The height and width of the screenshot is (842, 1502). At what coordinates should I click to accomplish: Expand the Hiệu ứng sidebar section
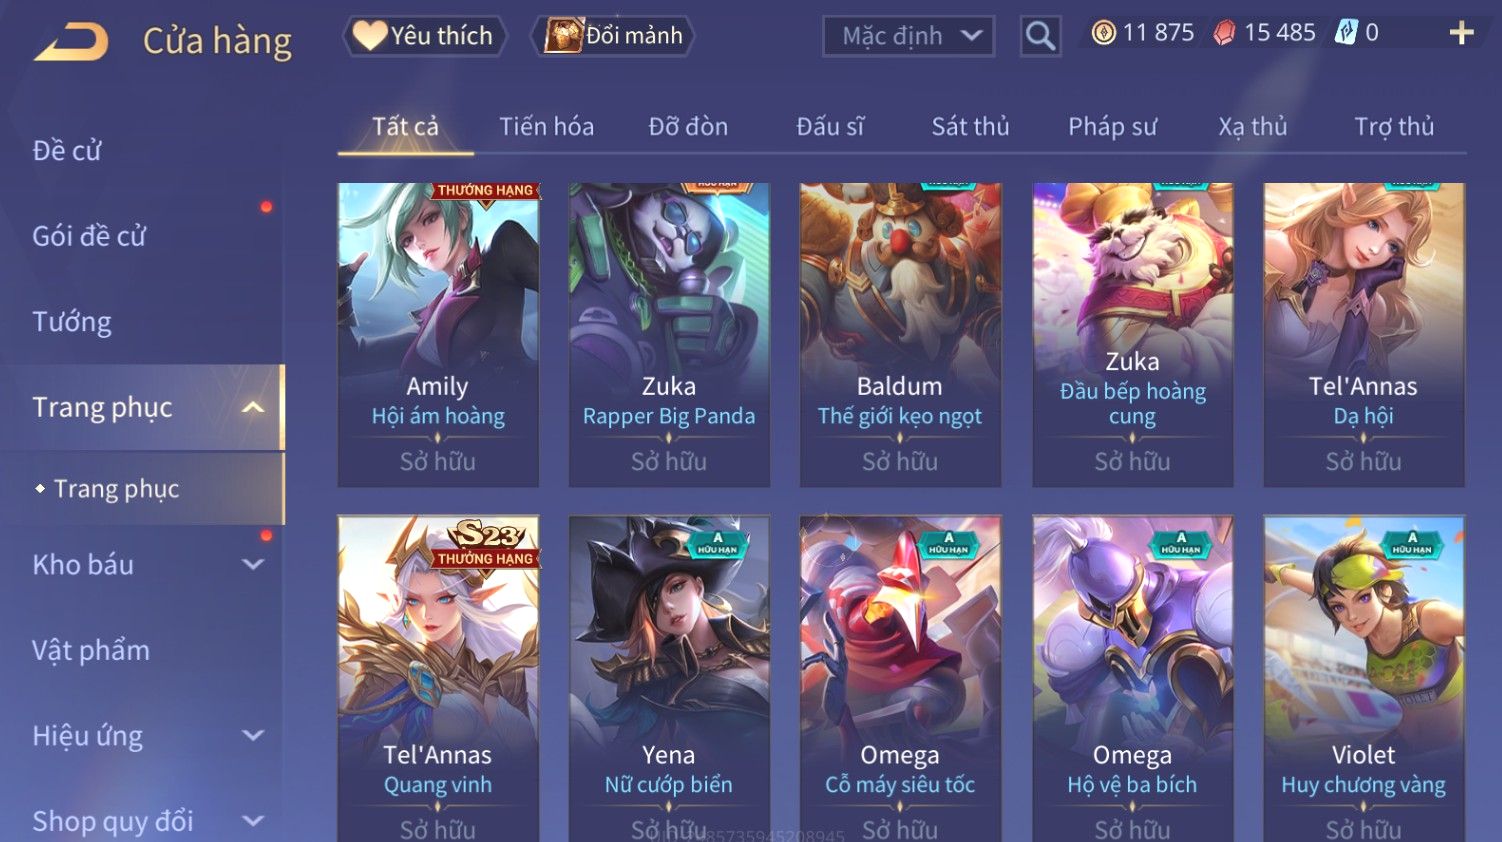(253, 735)
